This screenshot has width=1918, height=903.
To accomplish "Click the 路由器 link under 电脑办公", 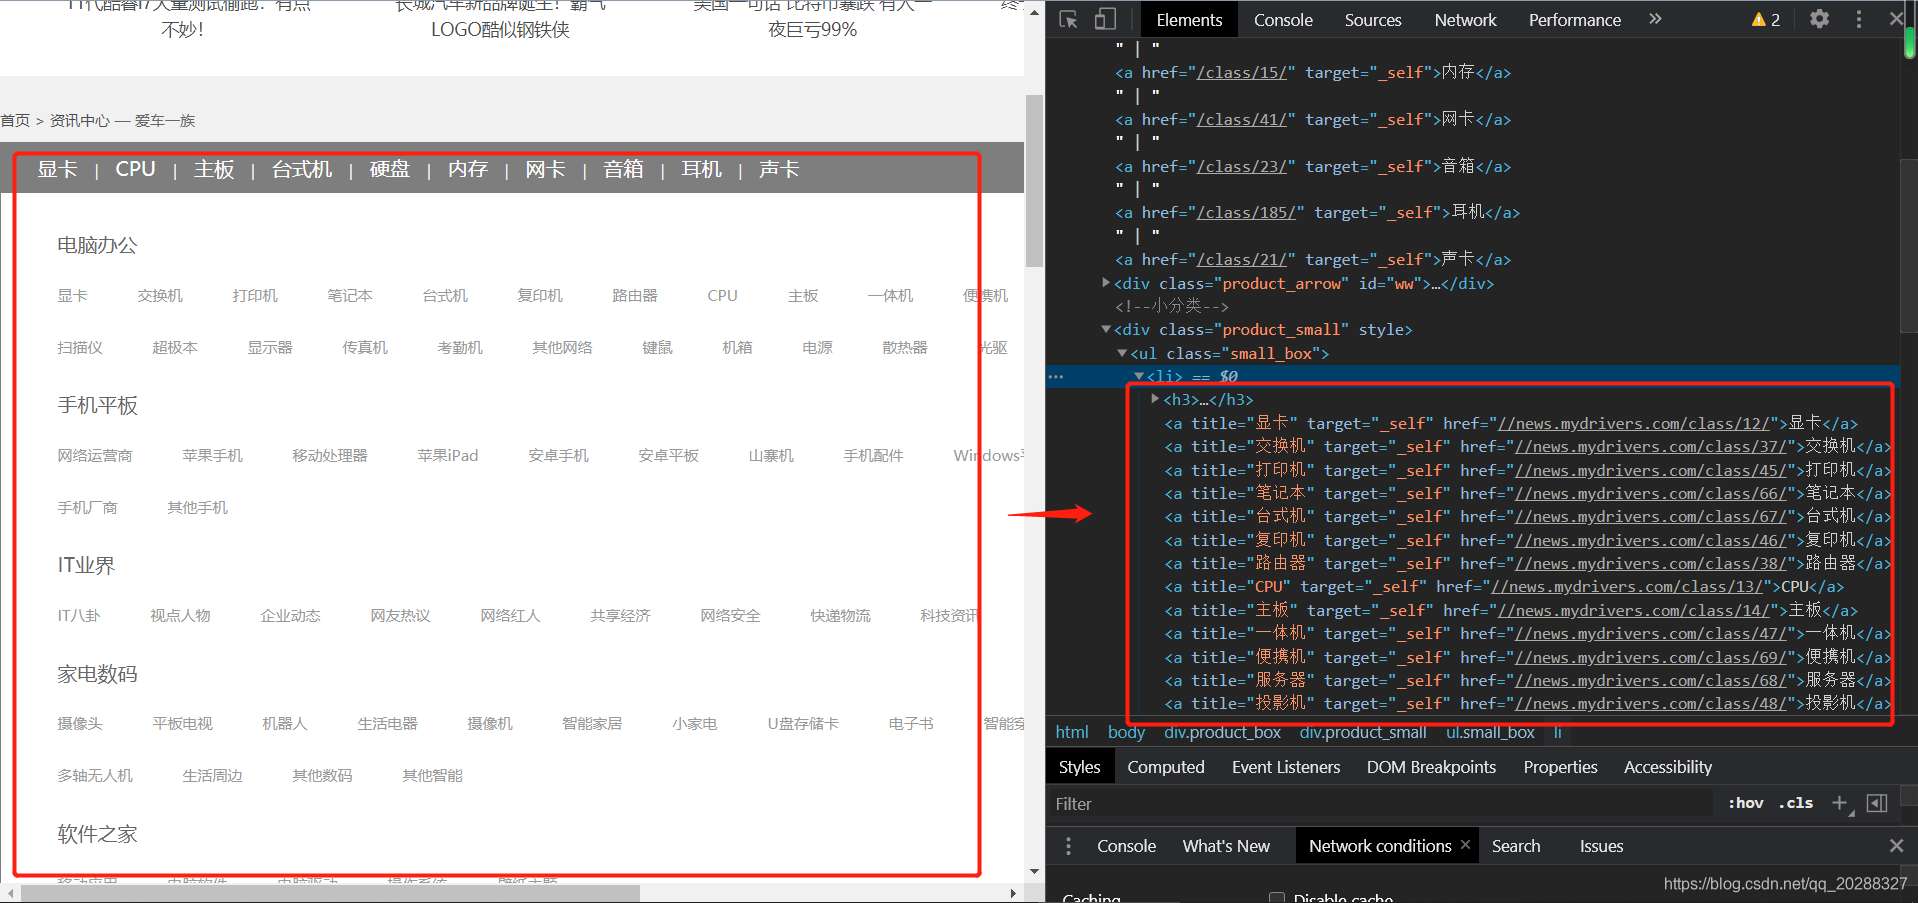I will [x=635, y=296].
